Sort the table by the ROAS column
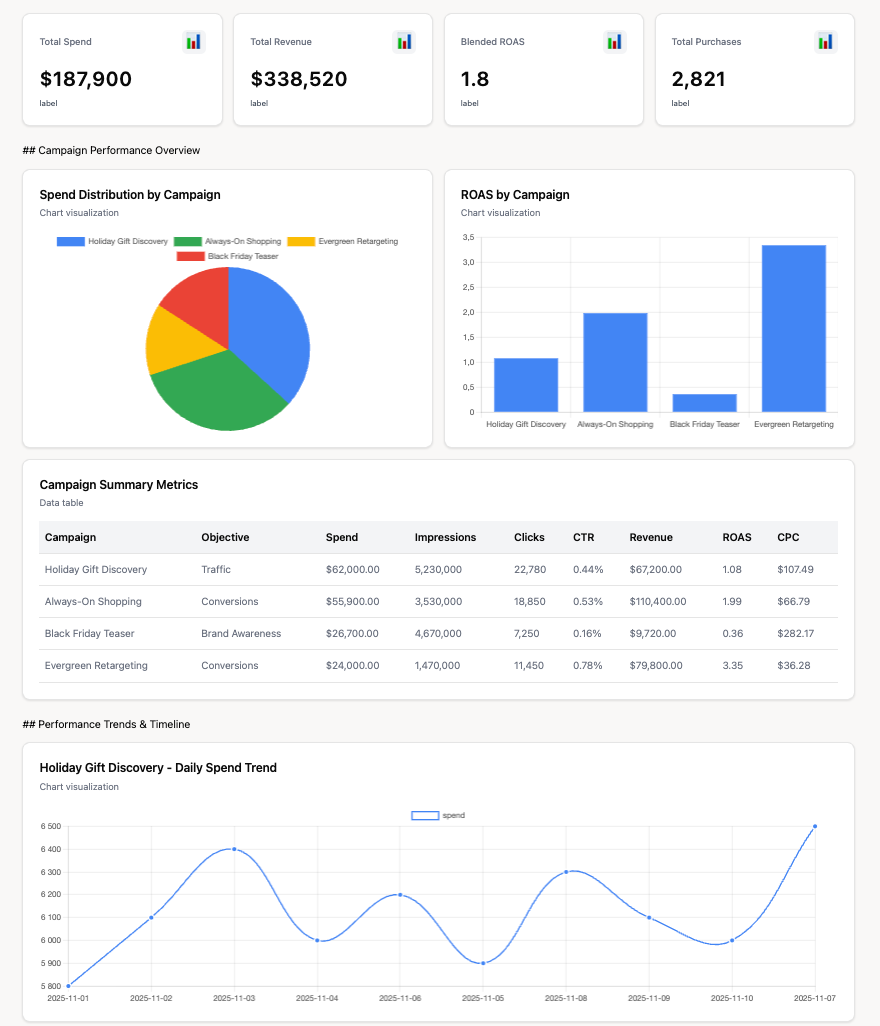 735,537
